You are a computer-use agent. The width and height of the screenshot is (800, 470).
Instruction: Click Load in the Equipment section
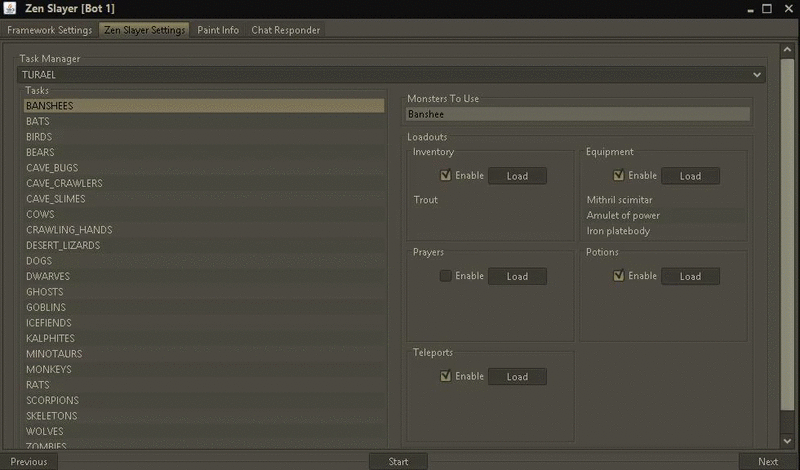pyautogui.click(x=690, y=176)
